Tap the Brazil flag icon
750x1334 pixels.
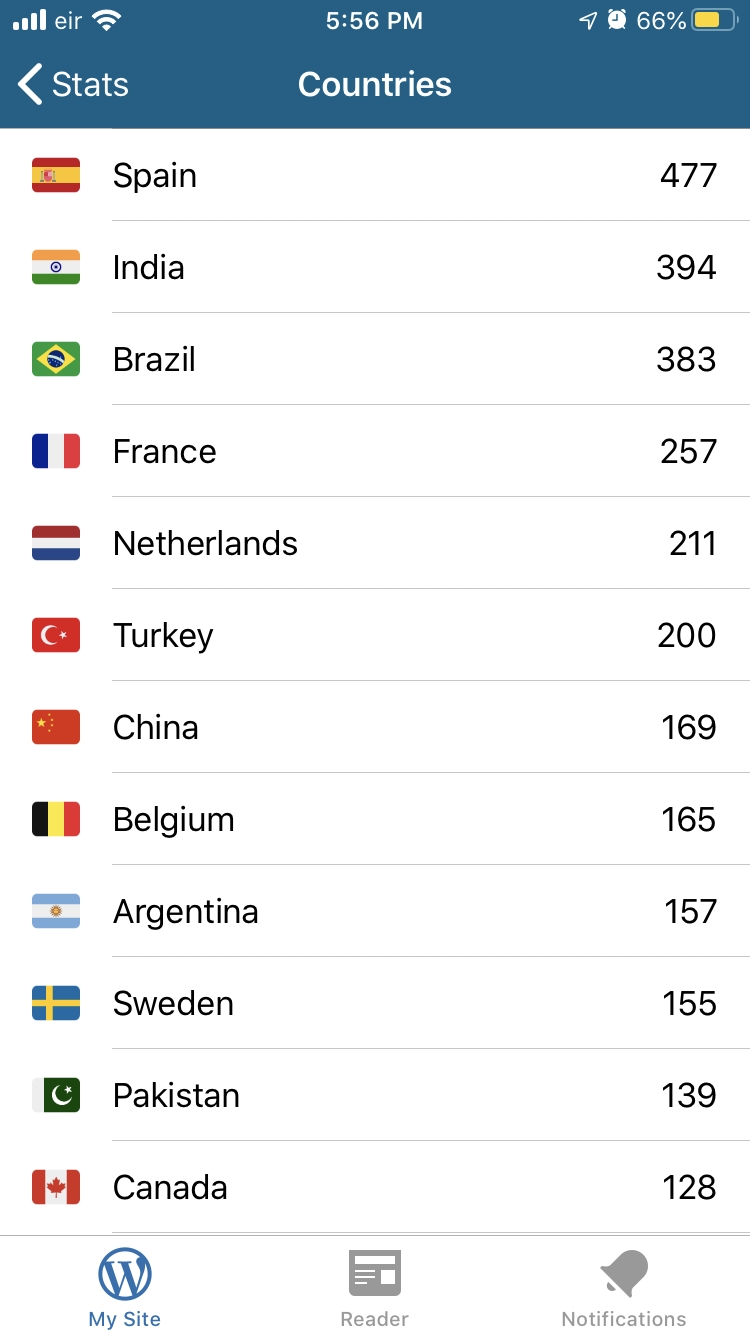tap(56, 359)
